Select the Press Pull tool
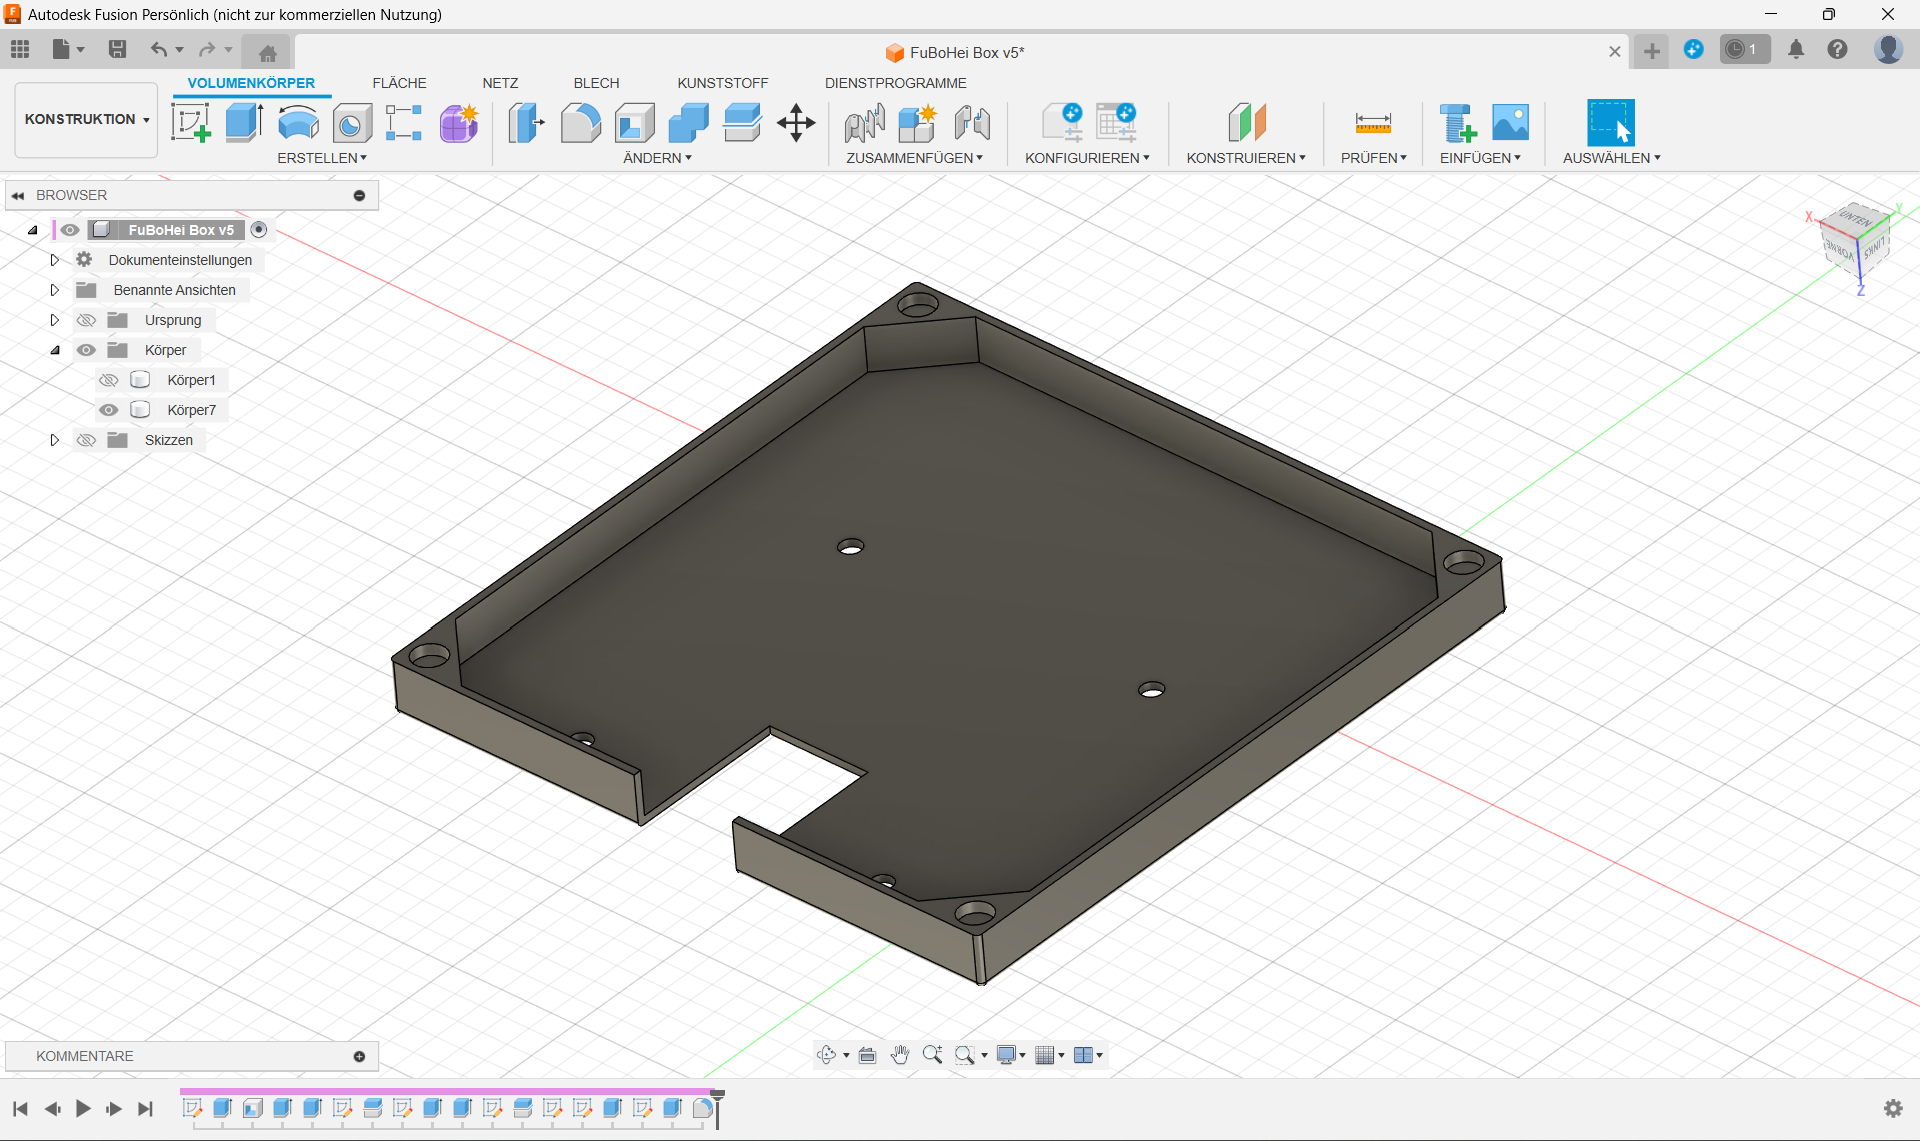Screen dimensions: 1920x1141 pyautogui.click(x=526, y=123)
